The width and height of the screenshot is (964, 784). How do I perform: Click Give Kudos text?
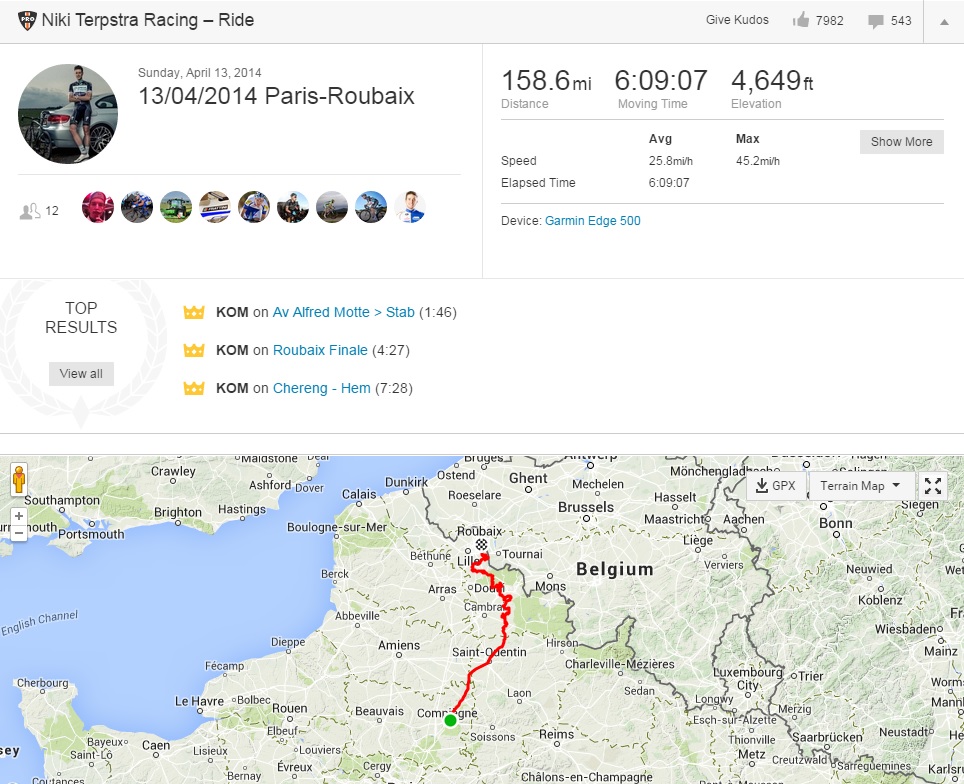pos(737,20)
